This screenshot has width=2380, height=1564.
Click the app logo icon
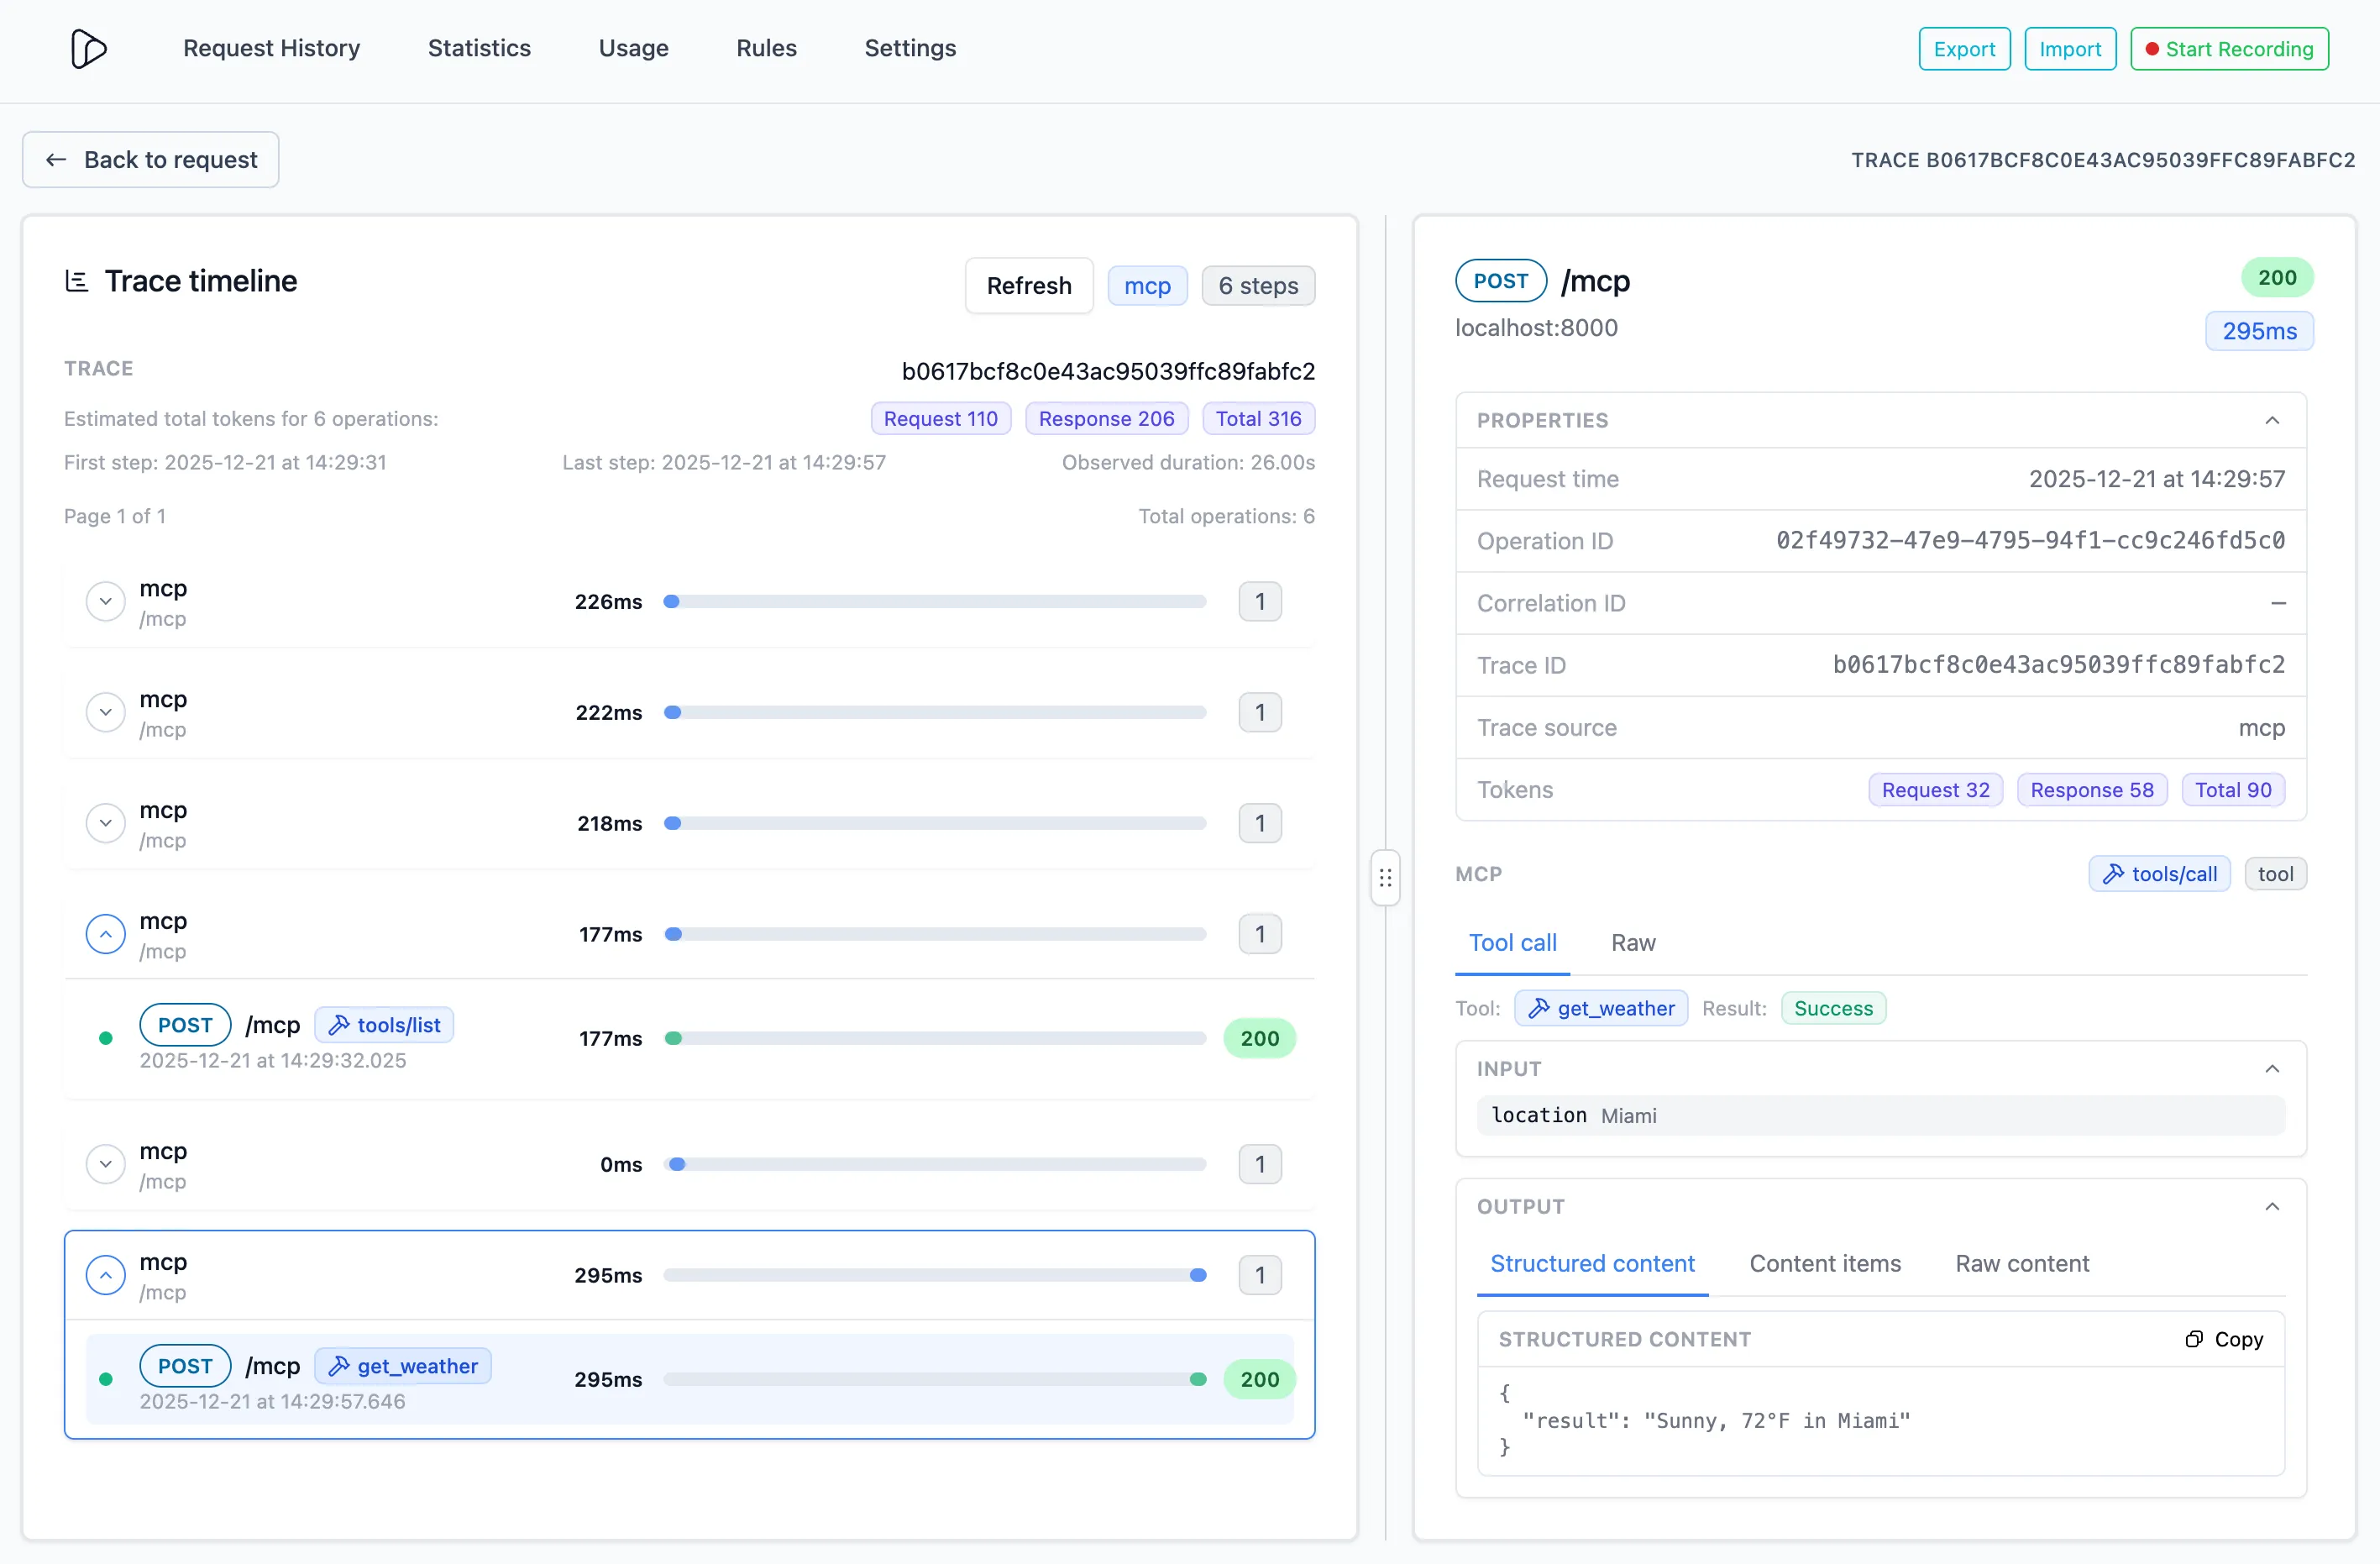pyautogui.click(x=88, y=49)
